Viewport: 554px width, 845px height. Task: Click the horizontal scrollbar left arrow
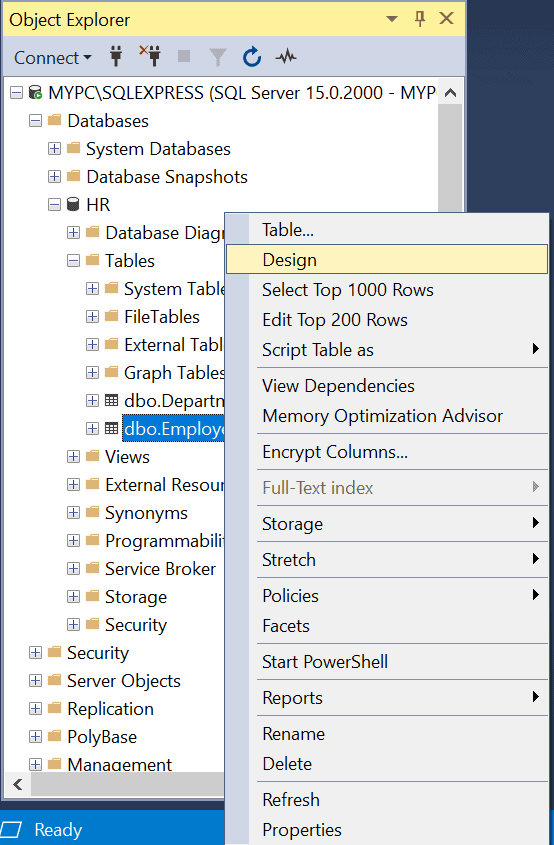click(18, 784)
